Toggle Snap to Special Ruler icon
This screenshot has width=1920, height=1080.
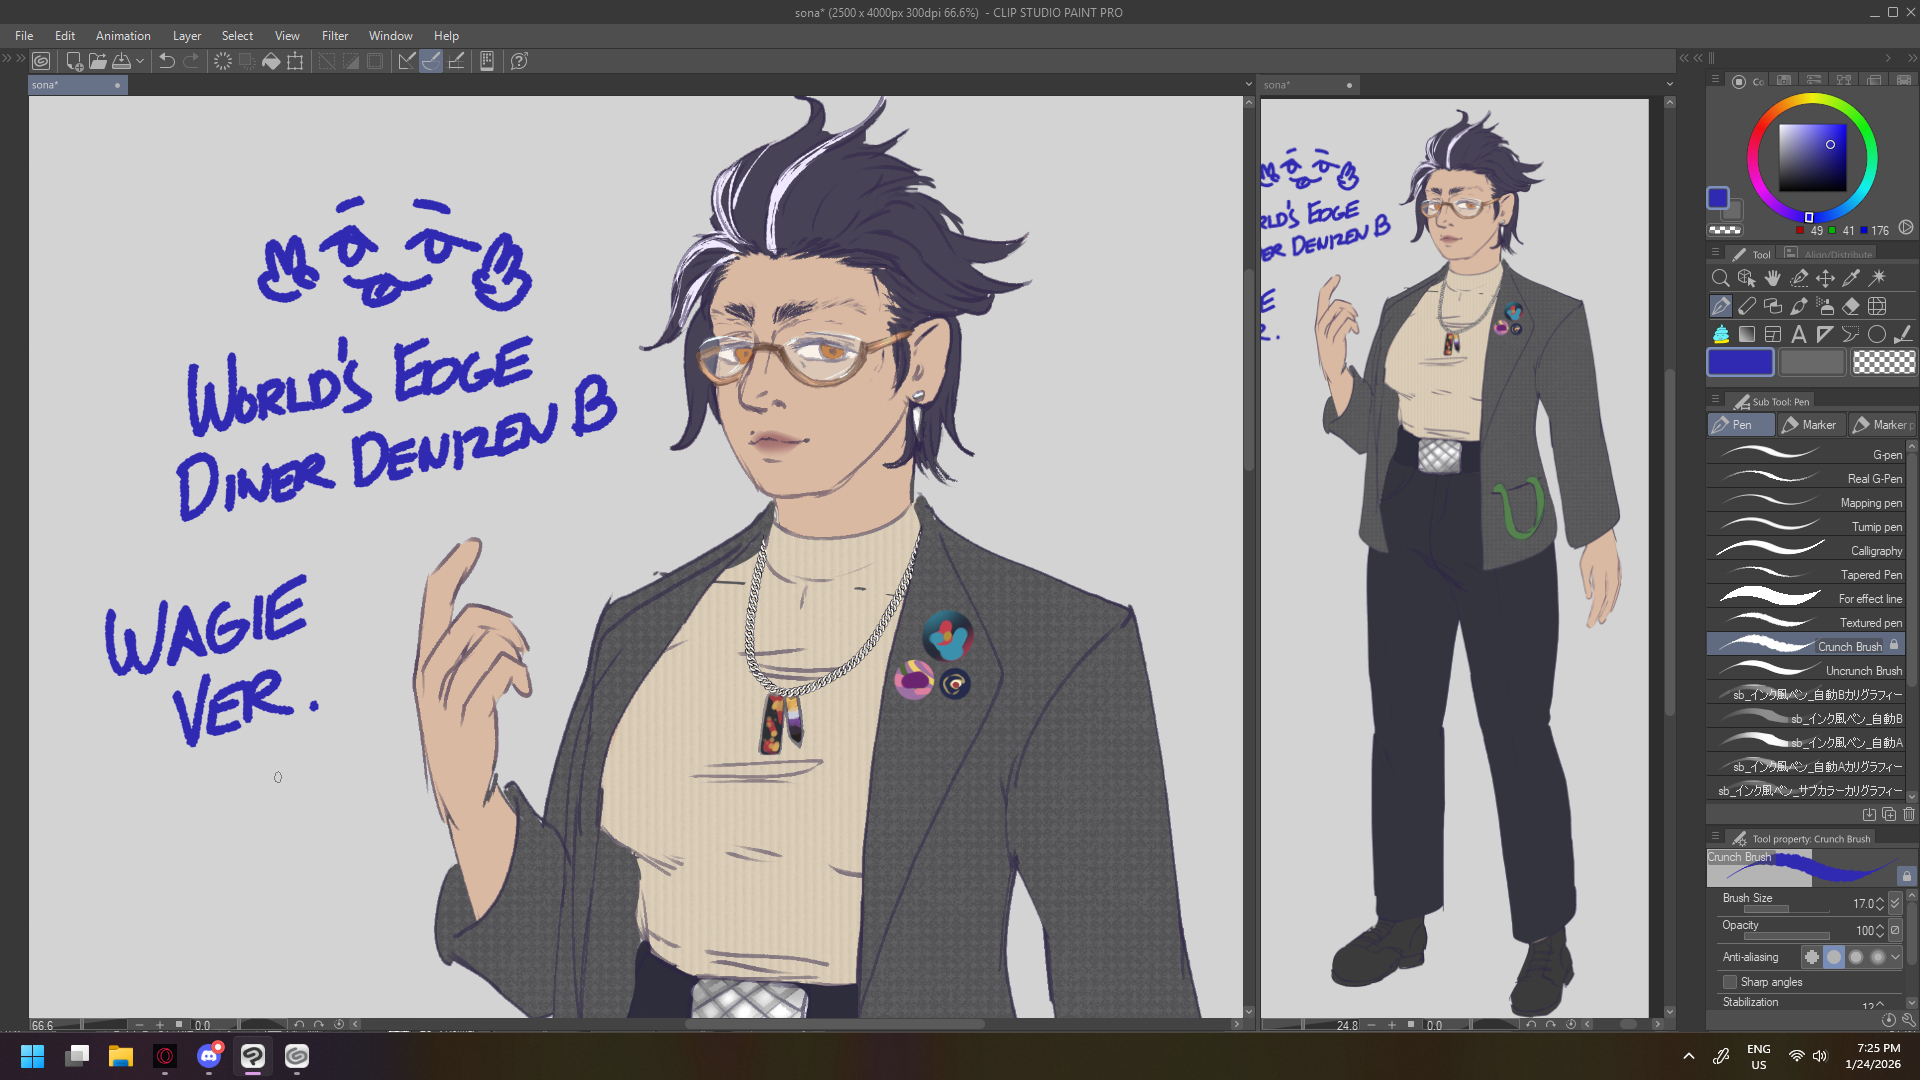pyautogui.click(x=431, y=61)
